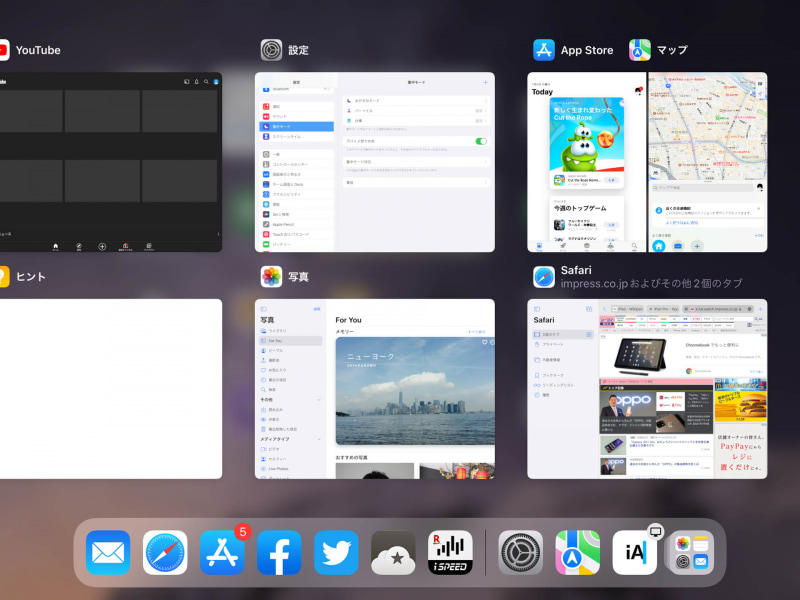Tap YouTube create plus button in the card
Viewport: 800px width, 600px height.
pyautogui.click(x=102, y=247)
